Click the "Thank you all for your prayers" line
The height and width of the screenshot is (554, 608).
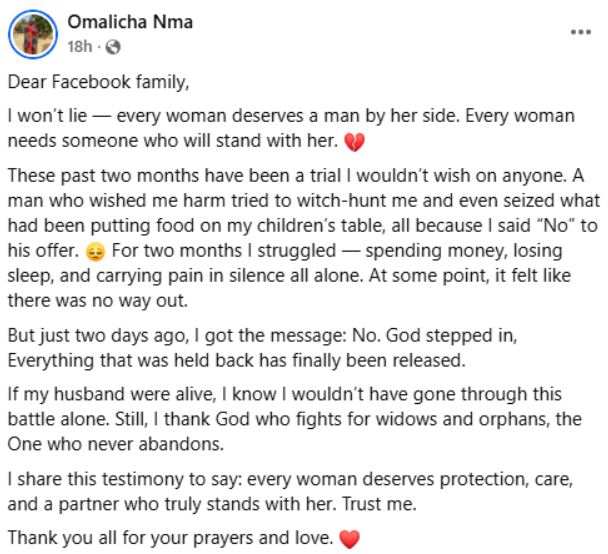click(x=170, y=538)
